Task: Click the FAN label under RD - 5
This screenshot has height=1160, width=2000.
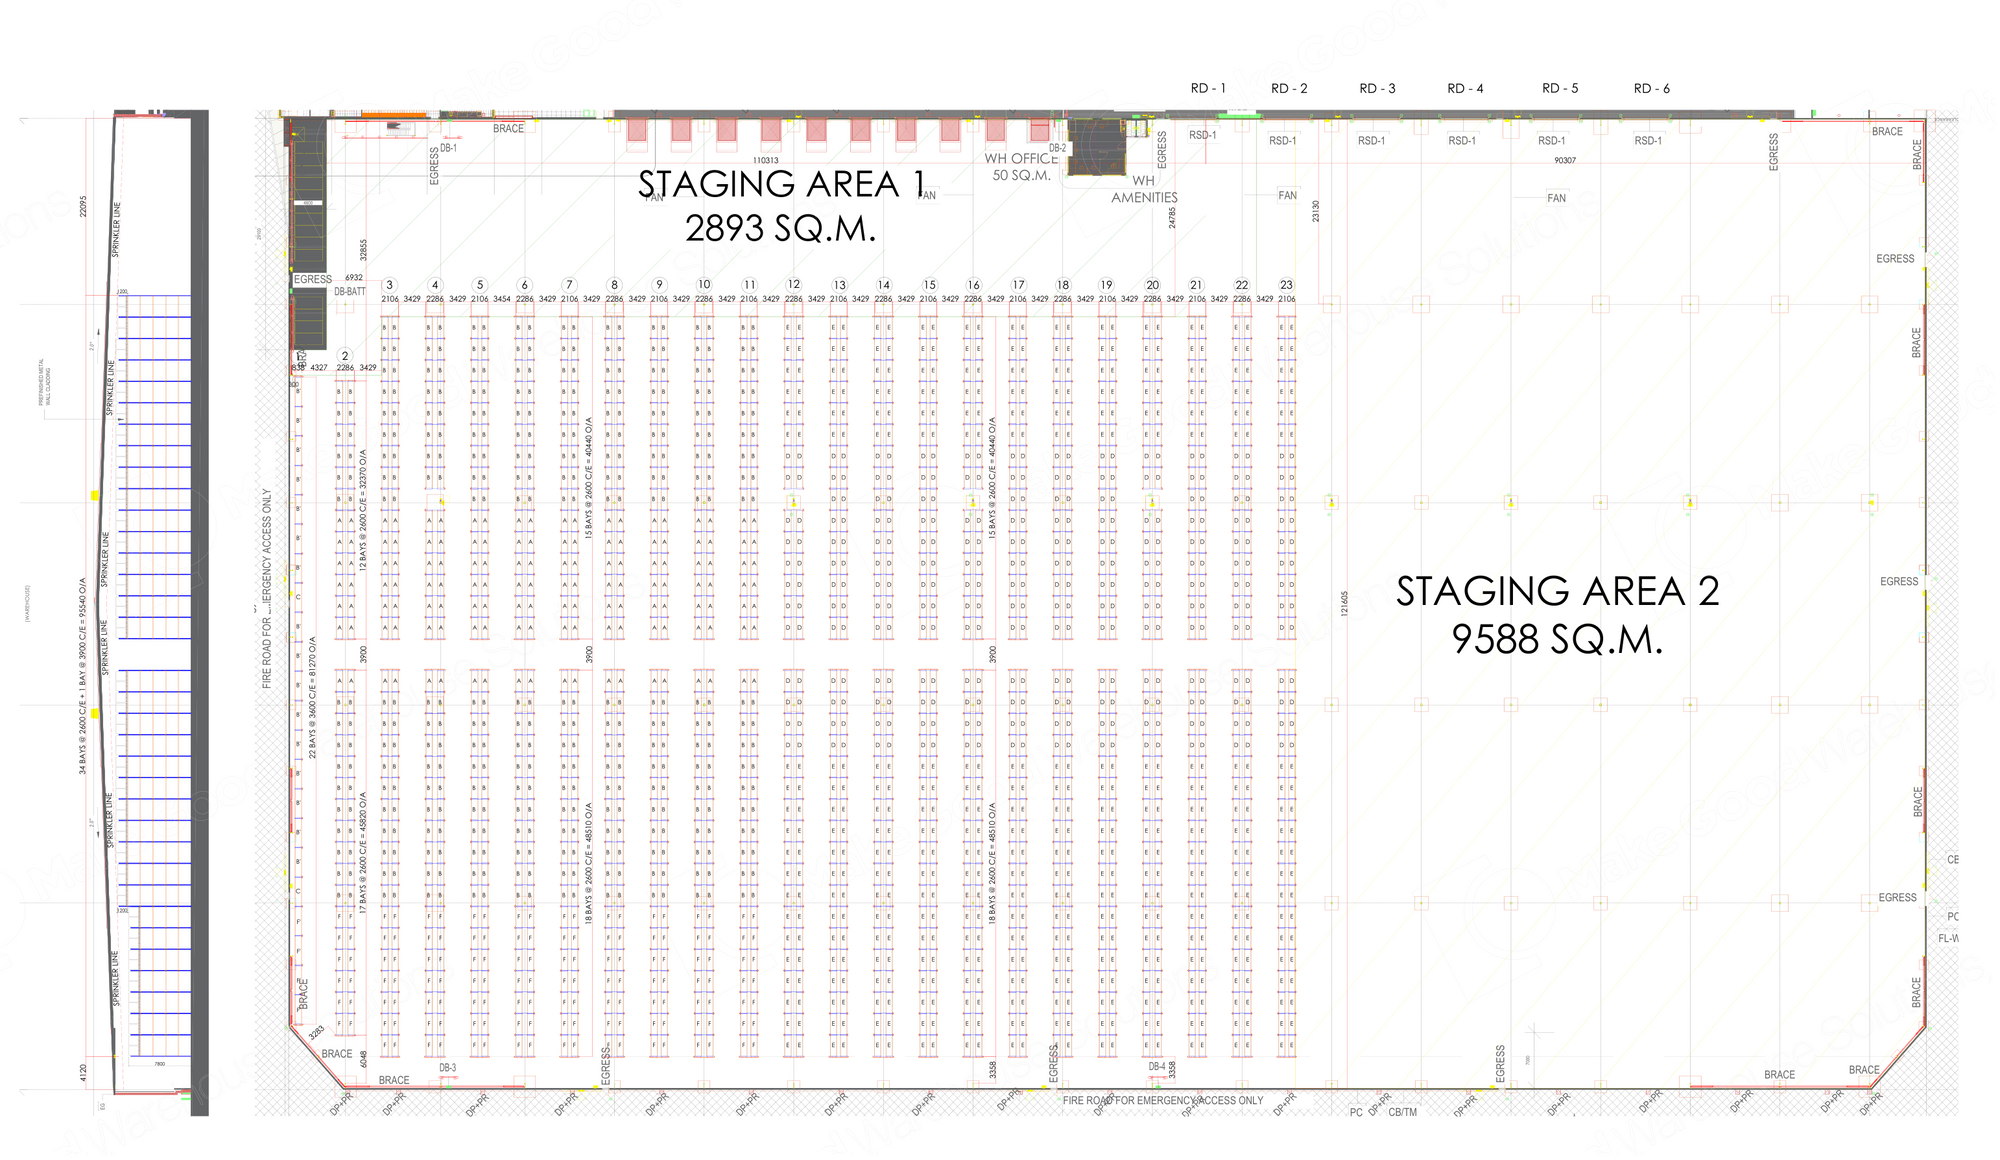Action: tap(1557, 198)
